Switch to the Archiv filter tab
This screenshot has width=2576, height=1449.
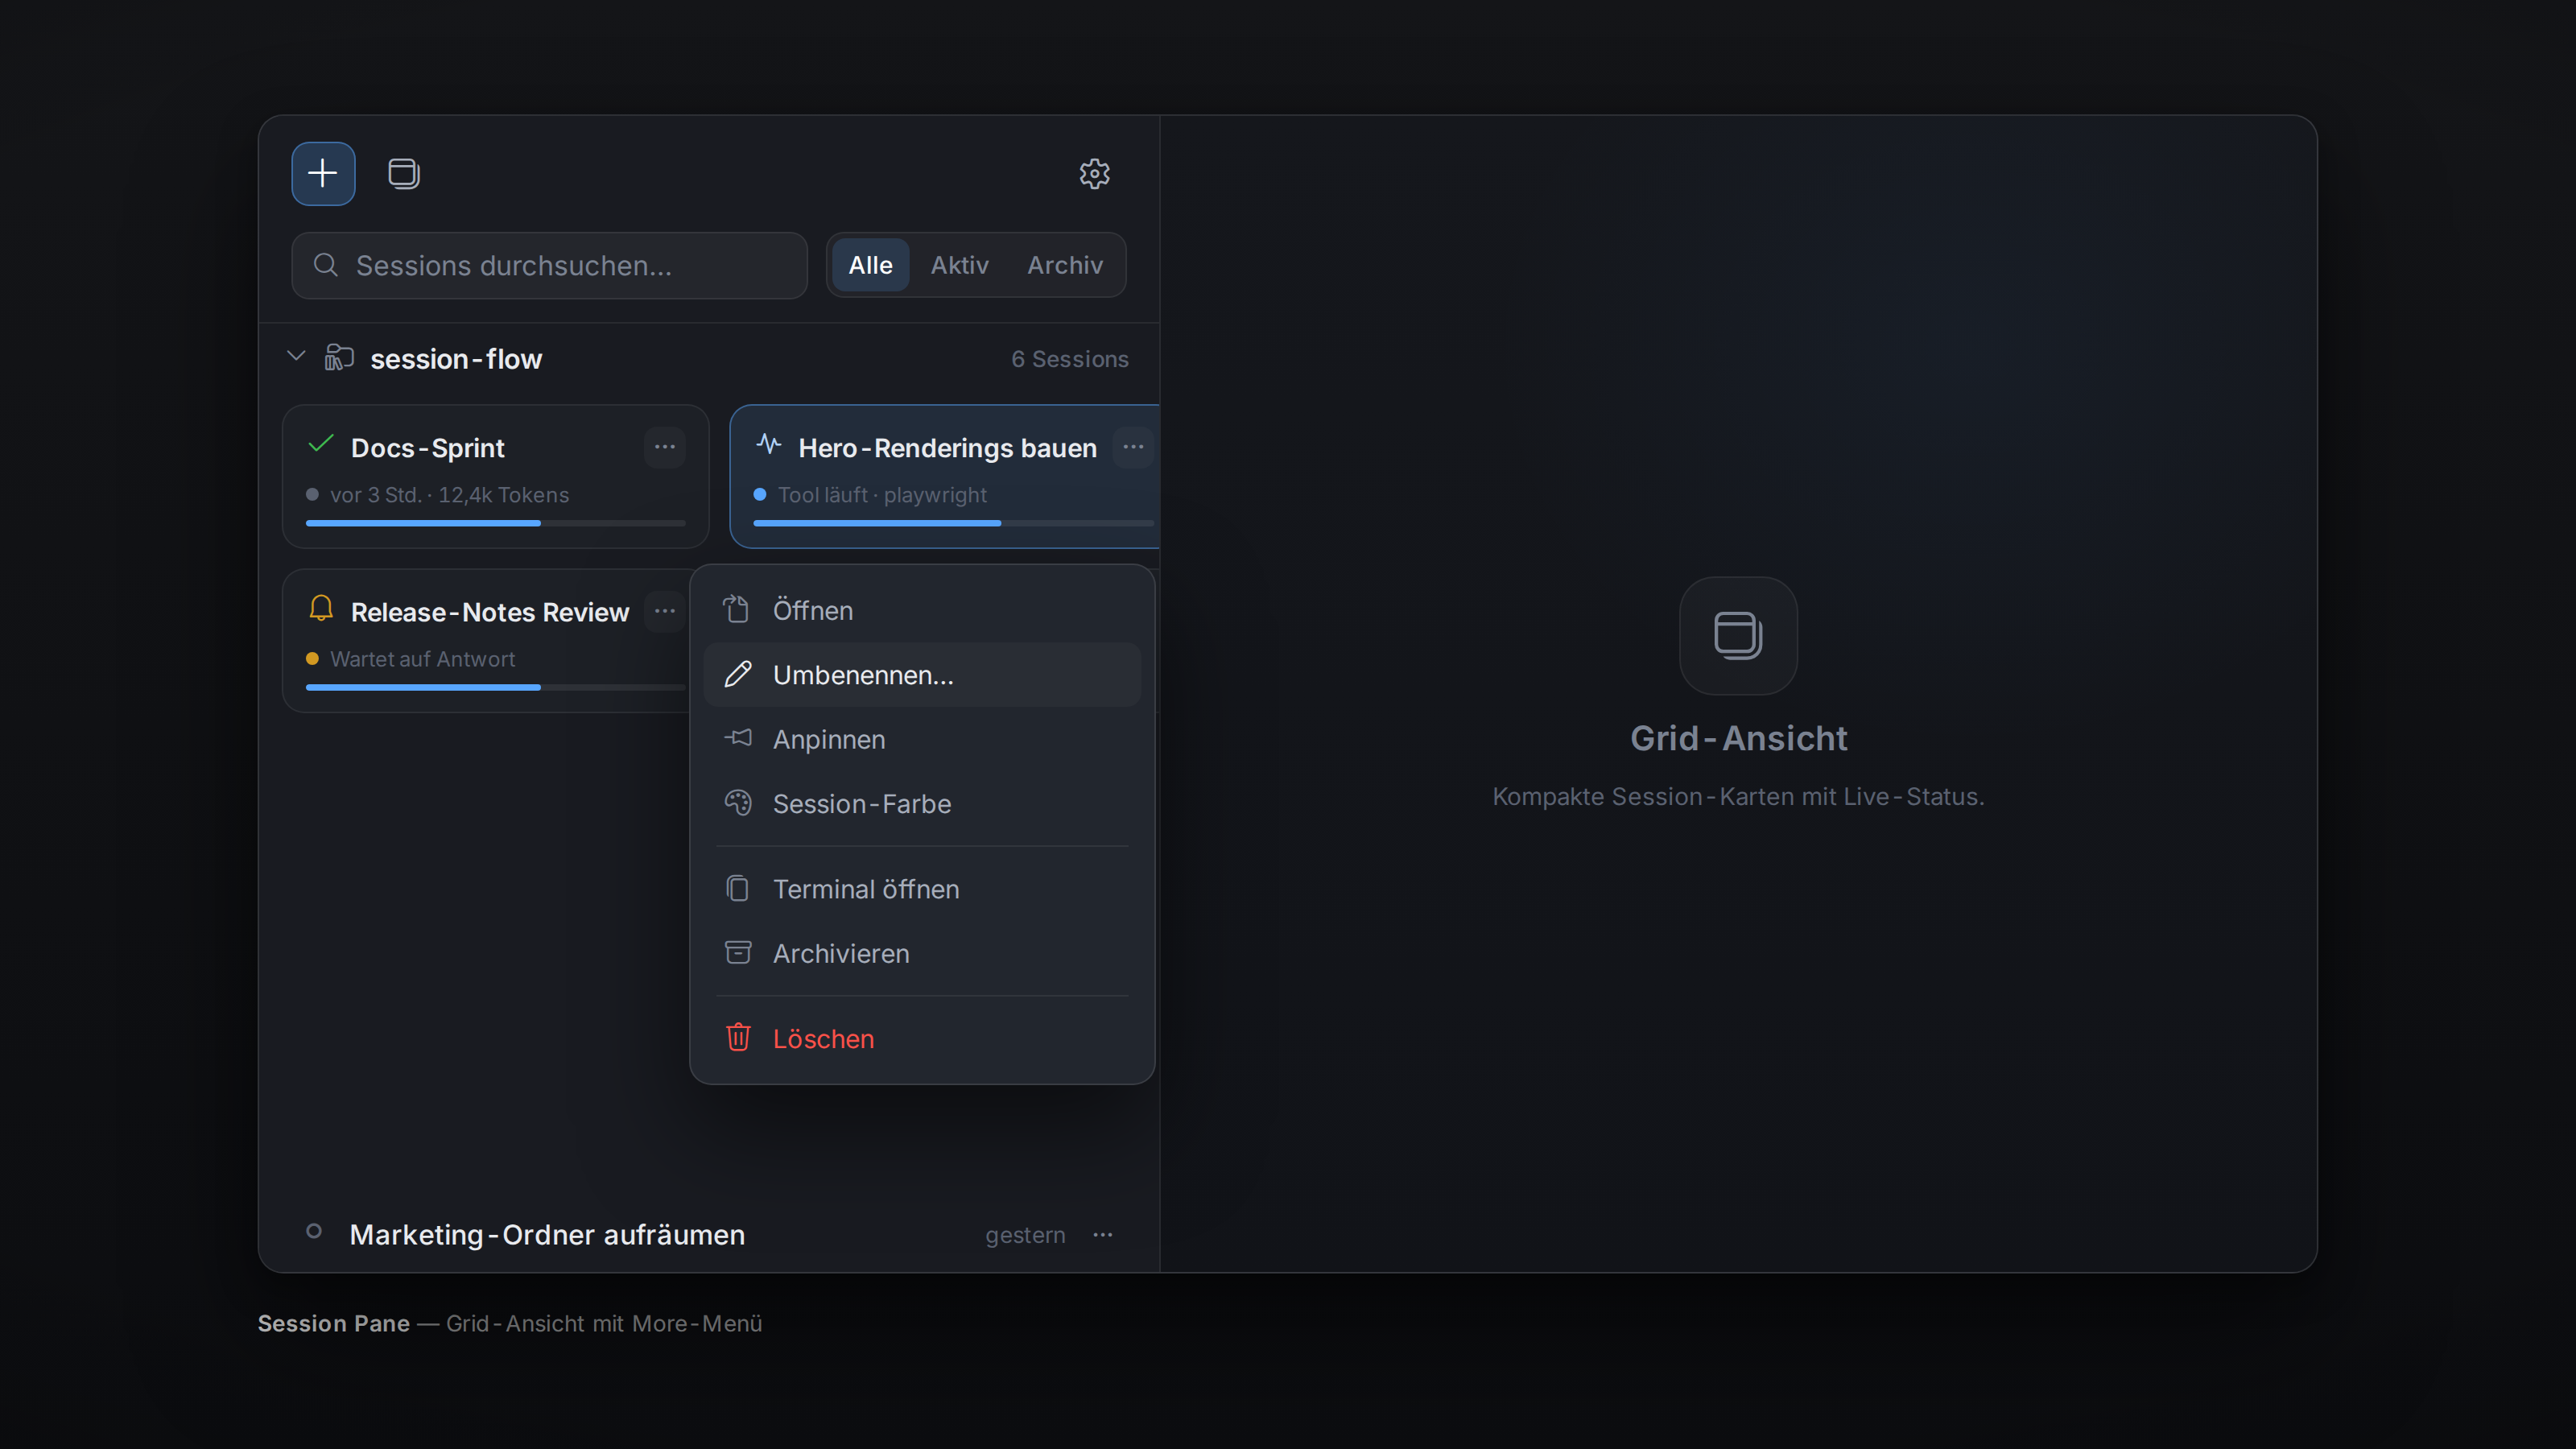tap(1064, 265)
